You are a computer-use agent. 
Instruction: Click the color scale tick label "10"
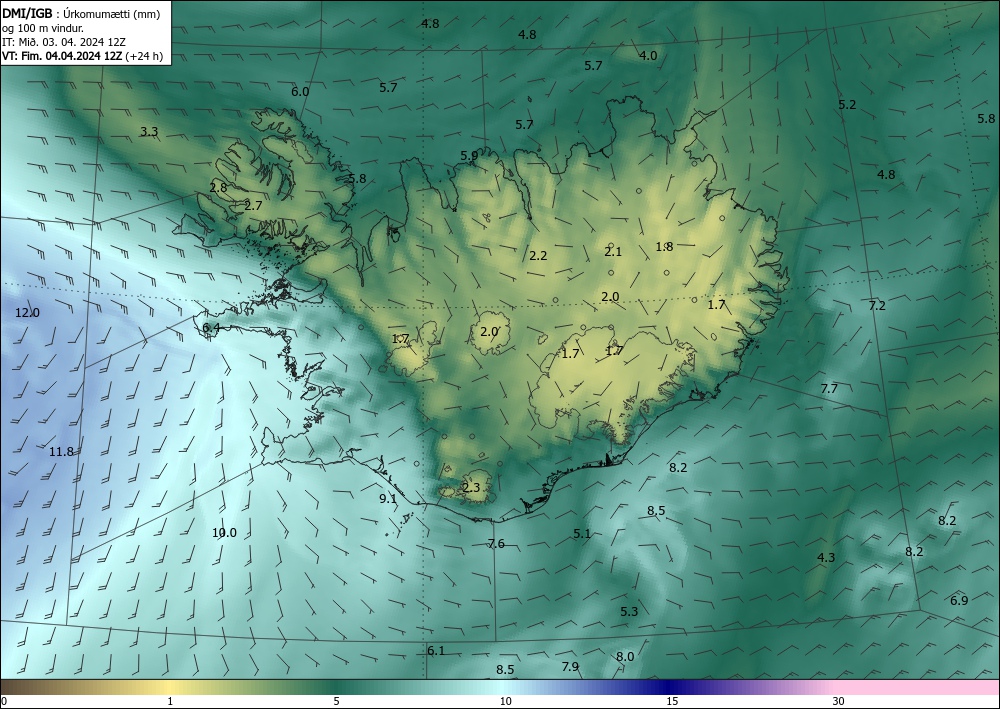pos(505,701)
